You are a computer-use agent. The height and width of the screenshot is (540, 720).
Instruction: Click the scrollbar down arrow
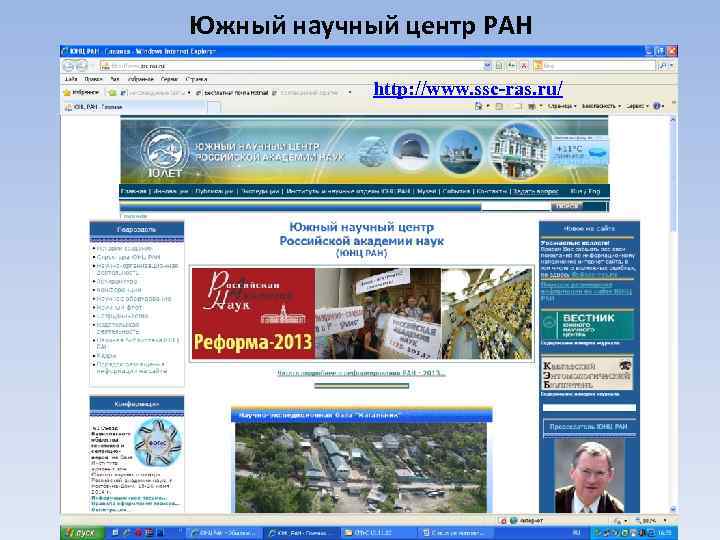673,509
